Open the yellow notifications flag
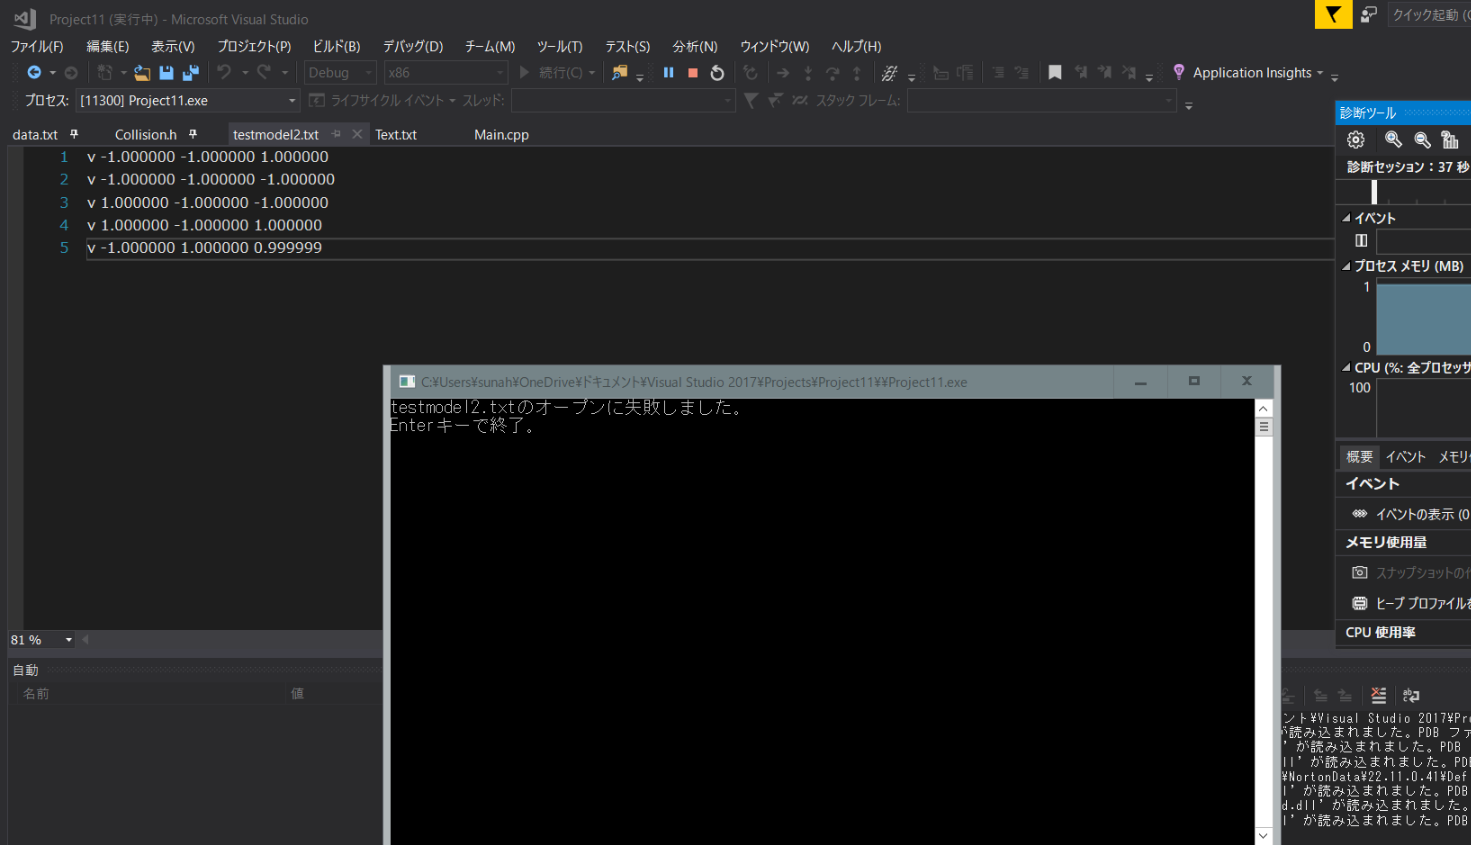 (1333, 14)
